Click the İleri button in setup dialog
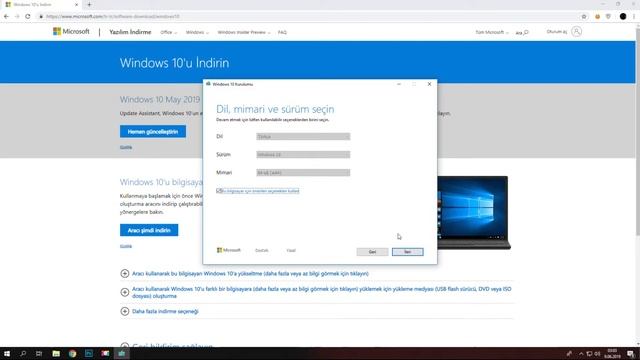The height and width of the screenshot is (360, 640). click(x=408, y=252)
